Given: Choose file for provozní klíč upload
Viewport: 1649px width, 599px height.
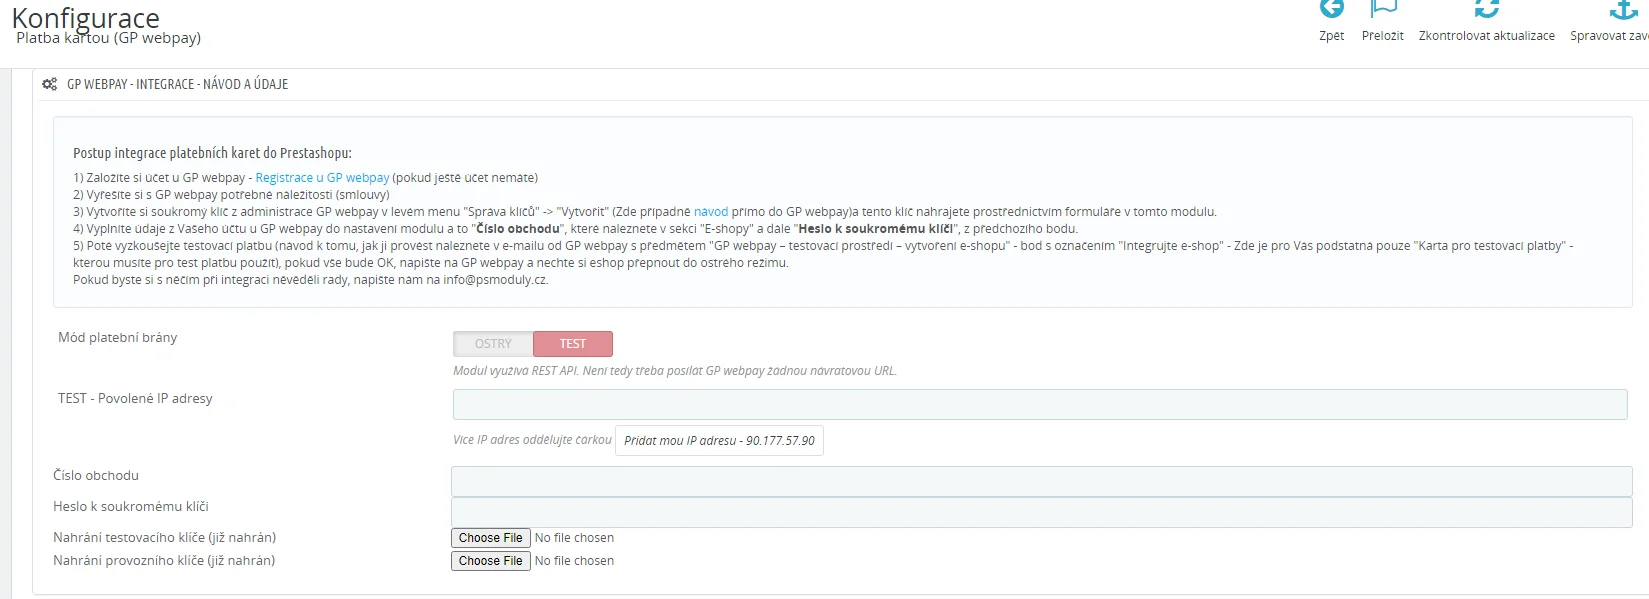Looking at the screenshot, I should 490,561.
